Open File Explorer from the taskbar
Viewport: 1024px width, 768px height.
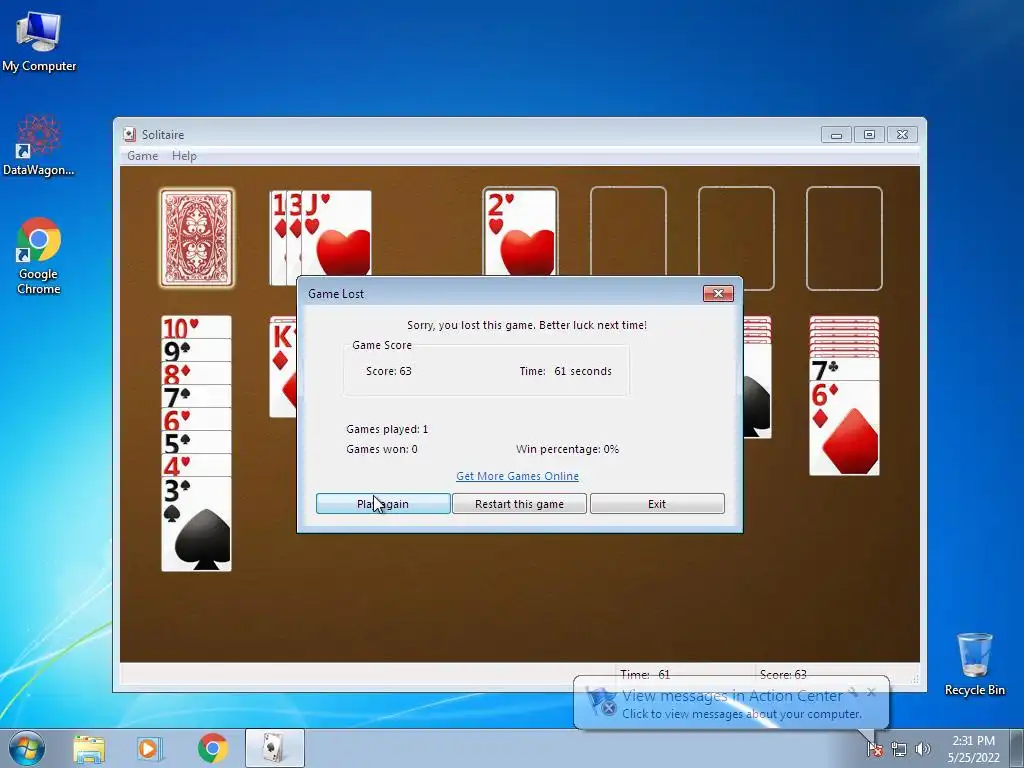pos(89,748)
